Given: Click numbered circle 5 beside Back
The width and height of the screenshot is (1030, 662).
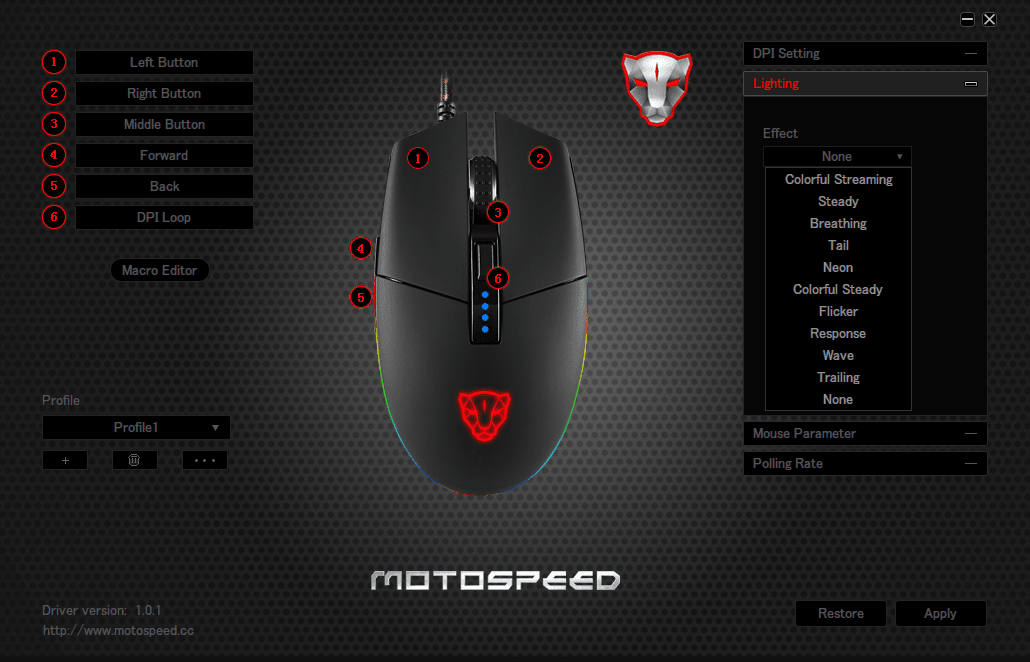Looking at the screenshot, I should (54, 187).
